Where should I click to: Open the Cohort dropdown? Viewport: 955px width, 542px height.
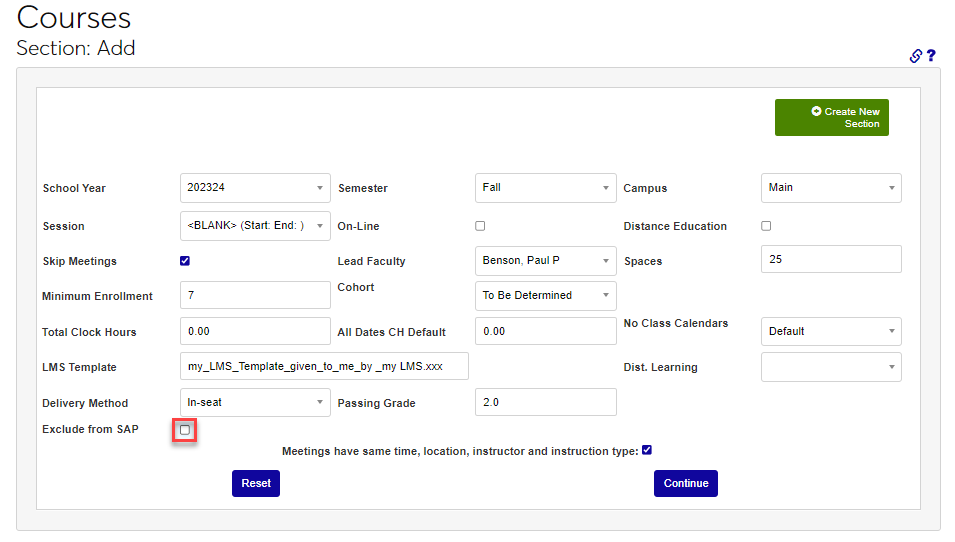545,296
